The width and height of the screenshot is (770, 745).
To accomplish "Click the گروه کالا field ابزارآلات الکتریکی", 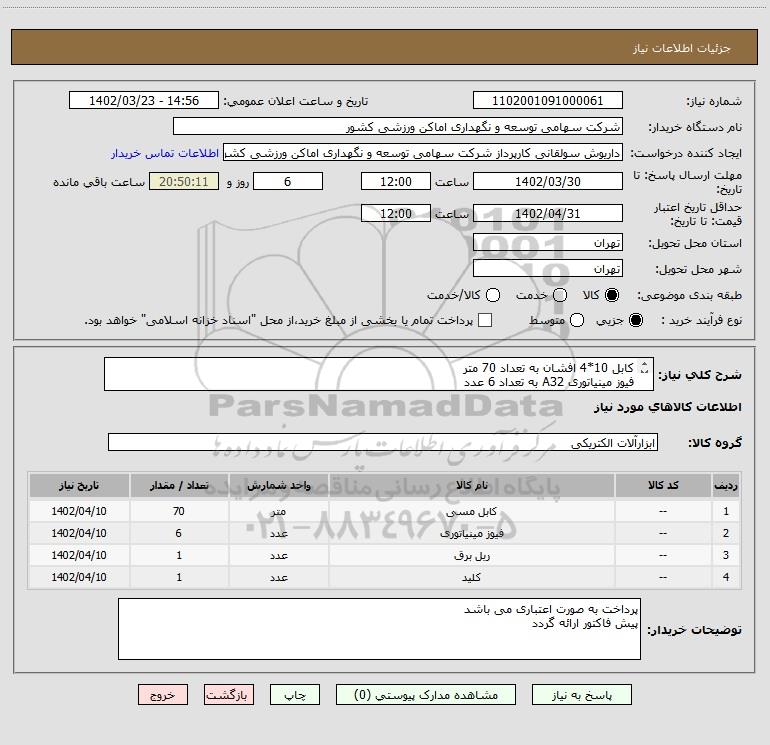I will click(383, 442).
